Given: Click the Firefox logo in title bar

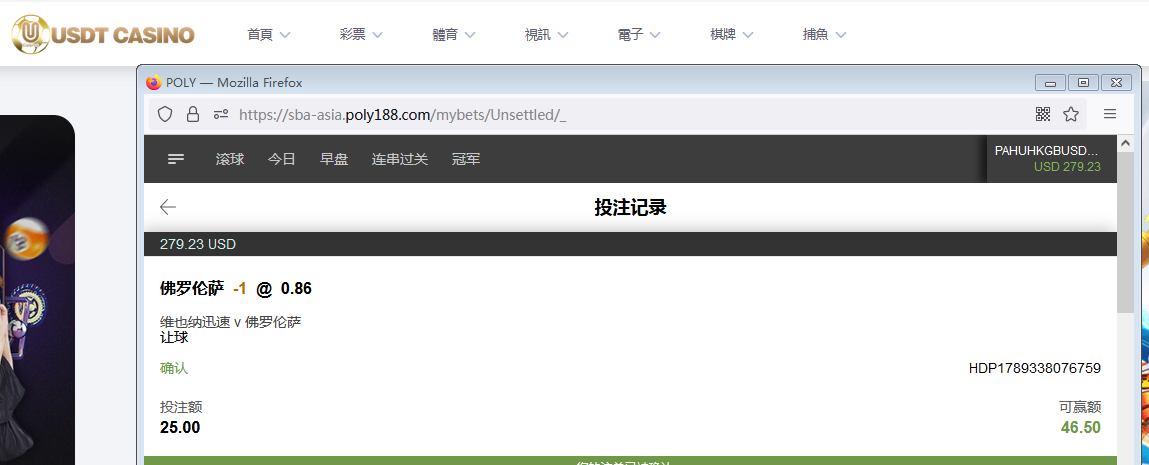Looking at the screenshot, I should pos(153,83).
